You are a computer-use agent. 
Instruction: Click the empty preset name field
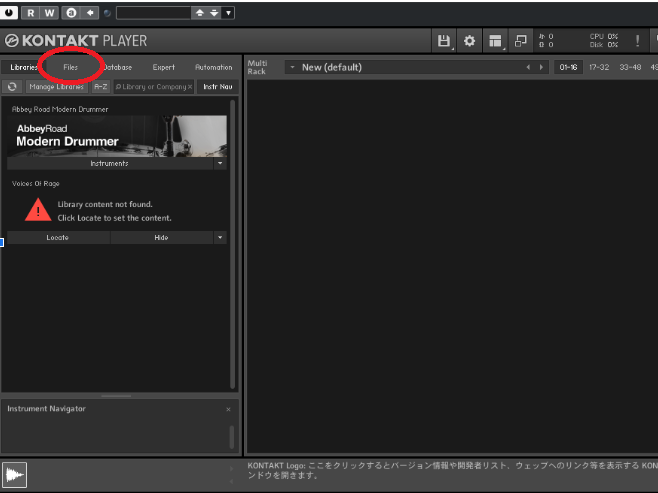(x=153, y=13)
